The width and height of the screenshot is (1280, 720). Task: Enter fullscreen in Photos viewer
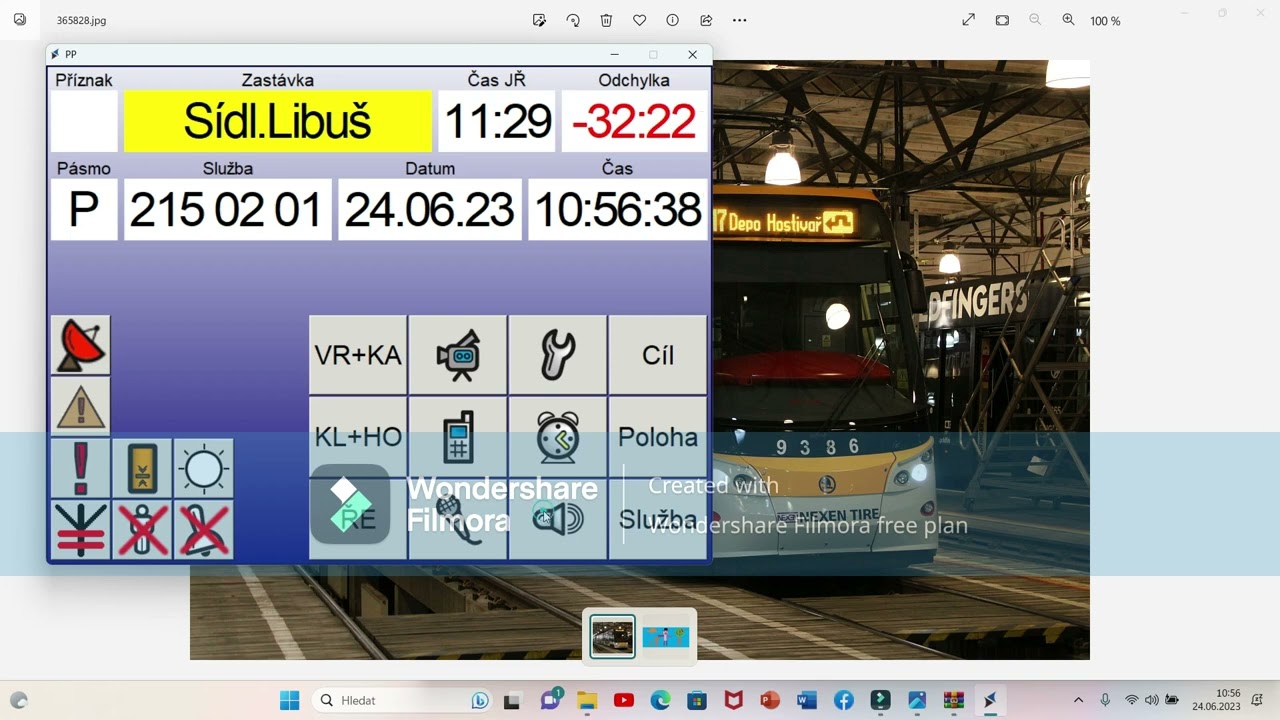[968, 20]
